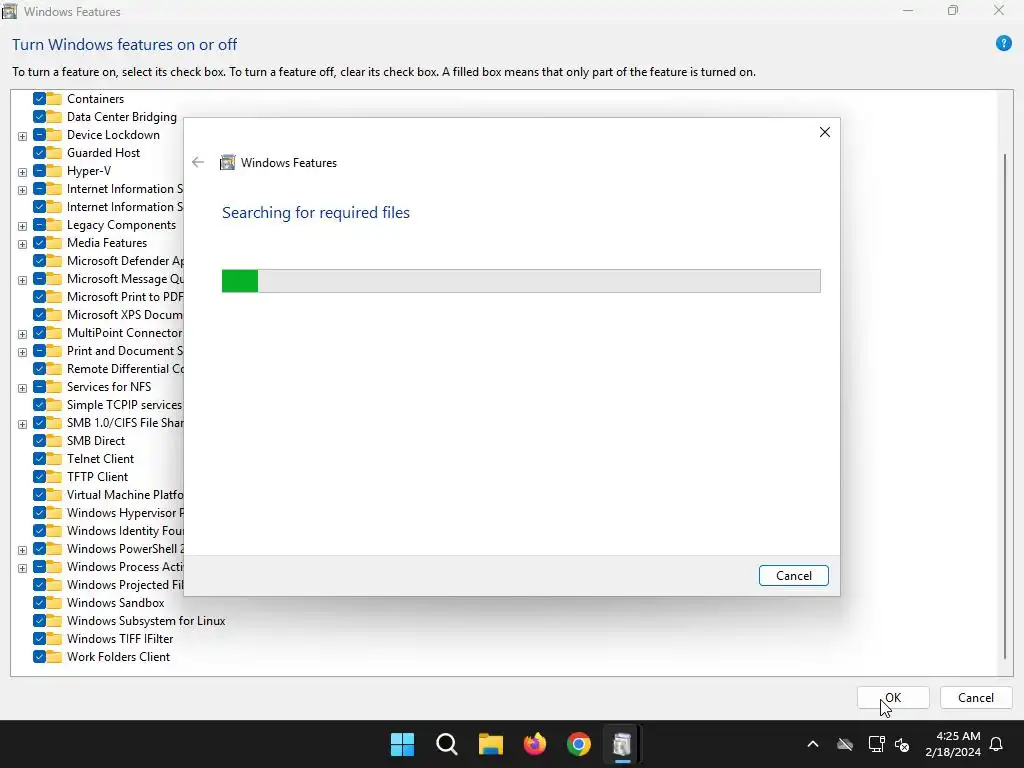Click the Telnet Client folder icon
This screenshot has width=1024, height=768.
pos(54,458)
